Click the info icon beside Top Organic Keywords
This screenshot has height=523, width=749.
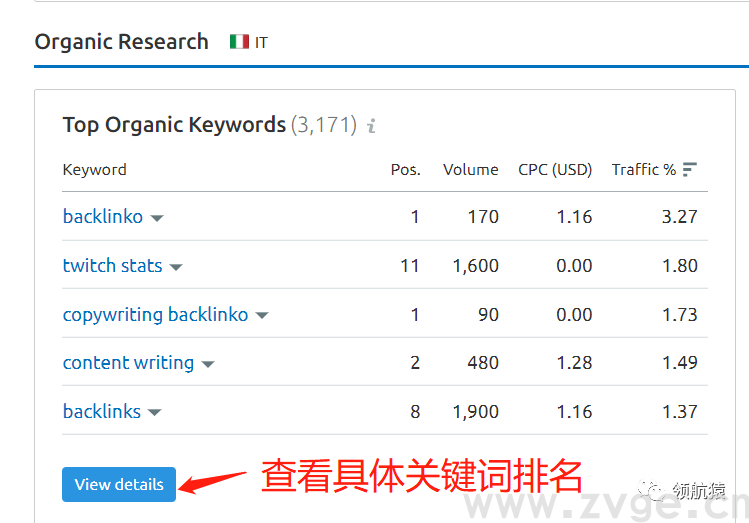point(371,126)
